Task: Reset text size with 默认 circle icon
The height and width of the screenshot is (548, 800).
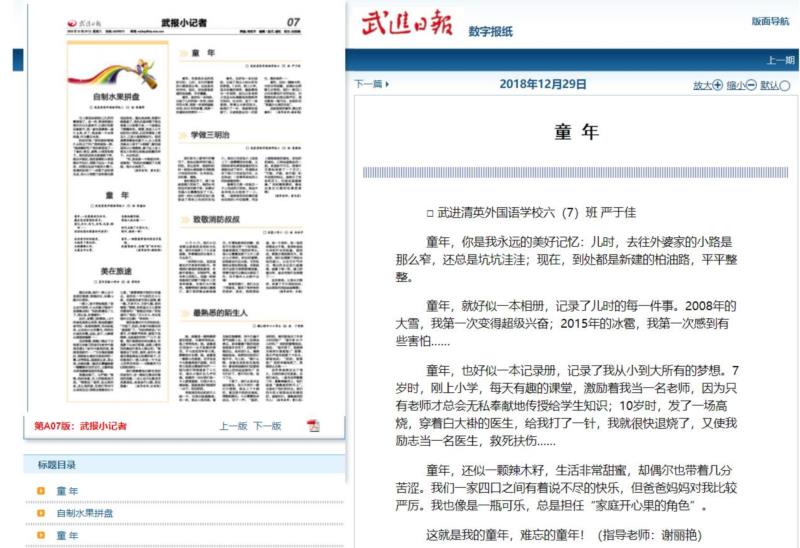Action: click(785, 86)
